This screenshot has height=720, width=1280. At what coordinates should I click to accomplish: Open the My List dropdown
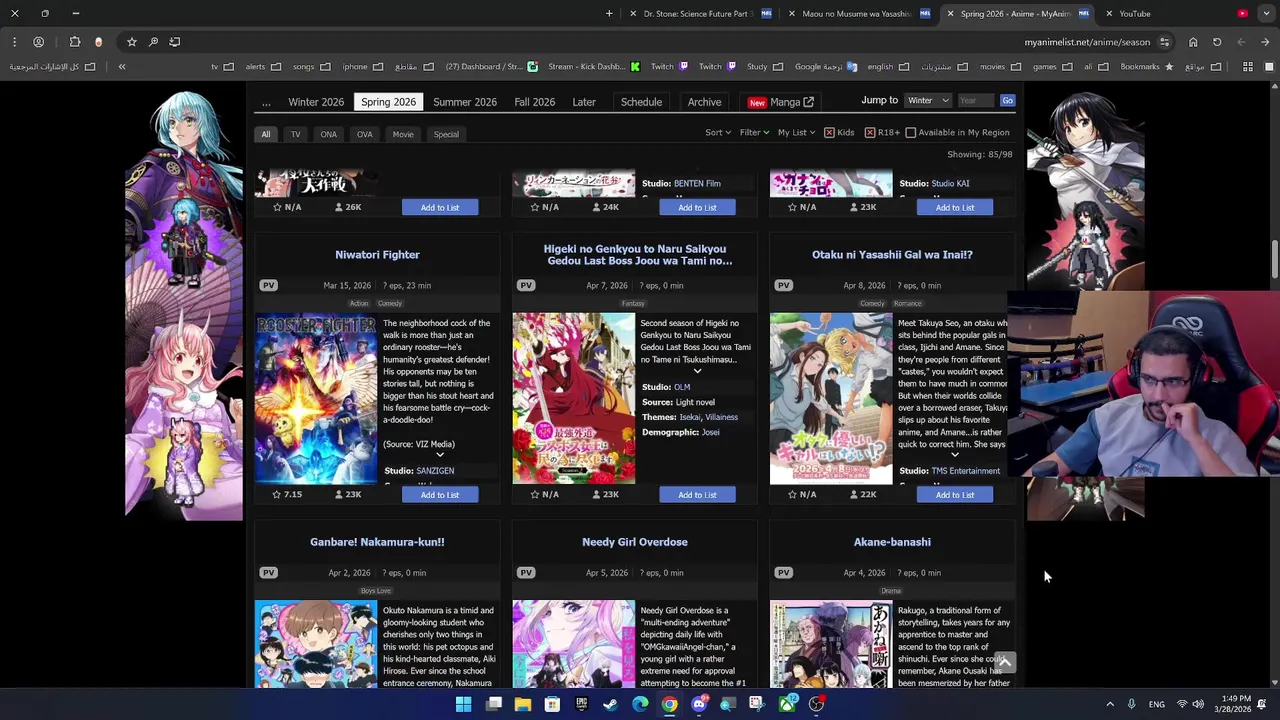[796, 132]
